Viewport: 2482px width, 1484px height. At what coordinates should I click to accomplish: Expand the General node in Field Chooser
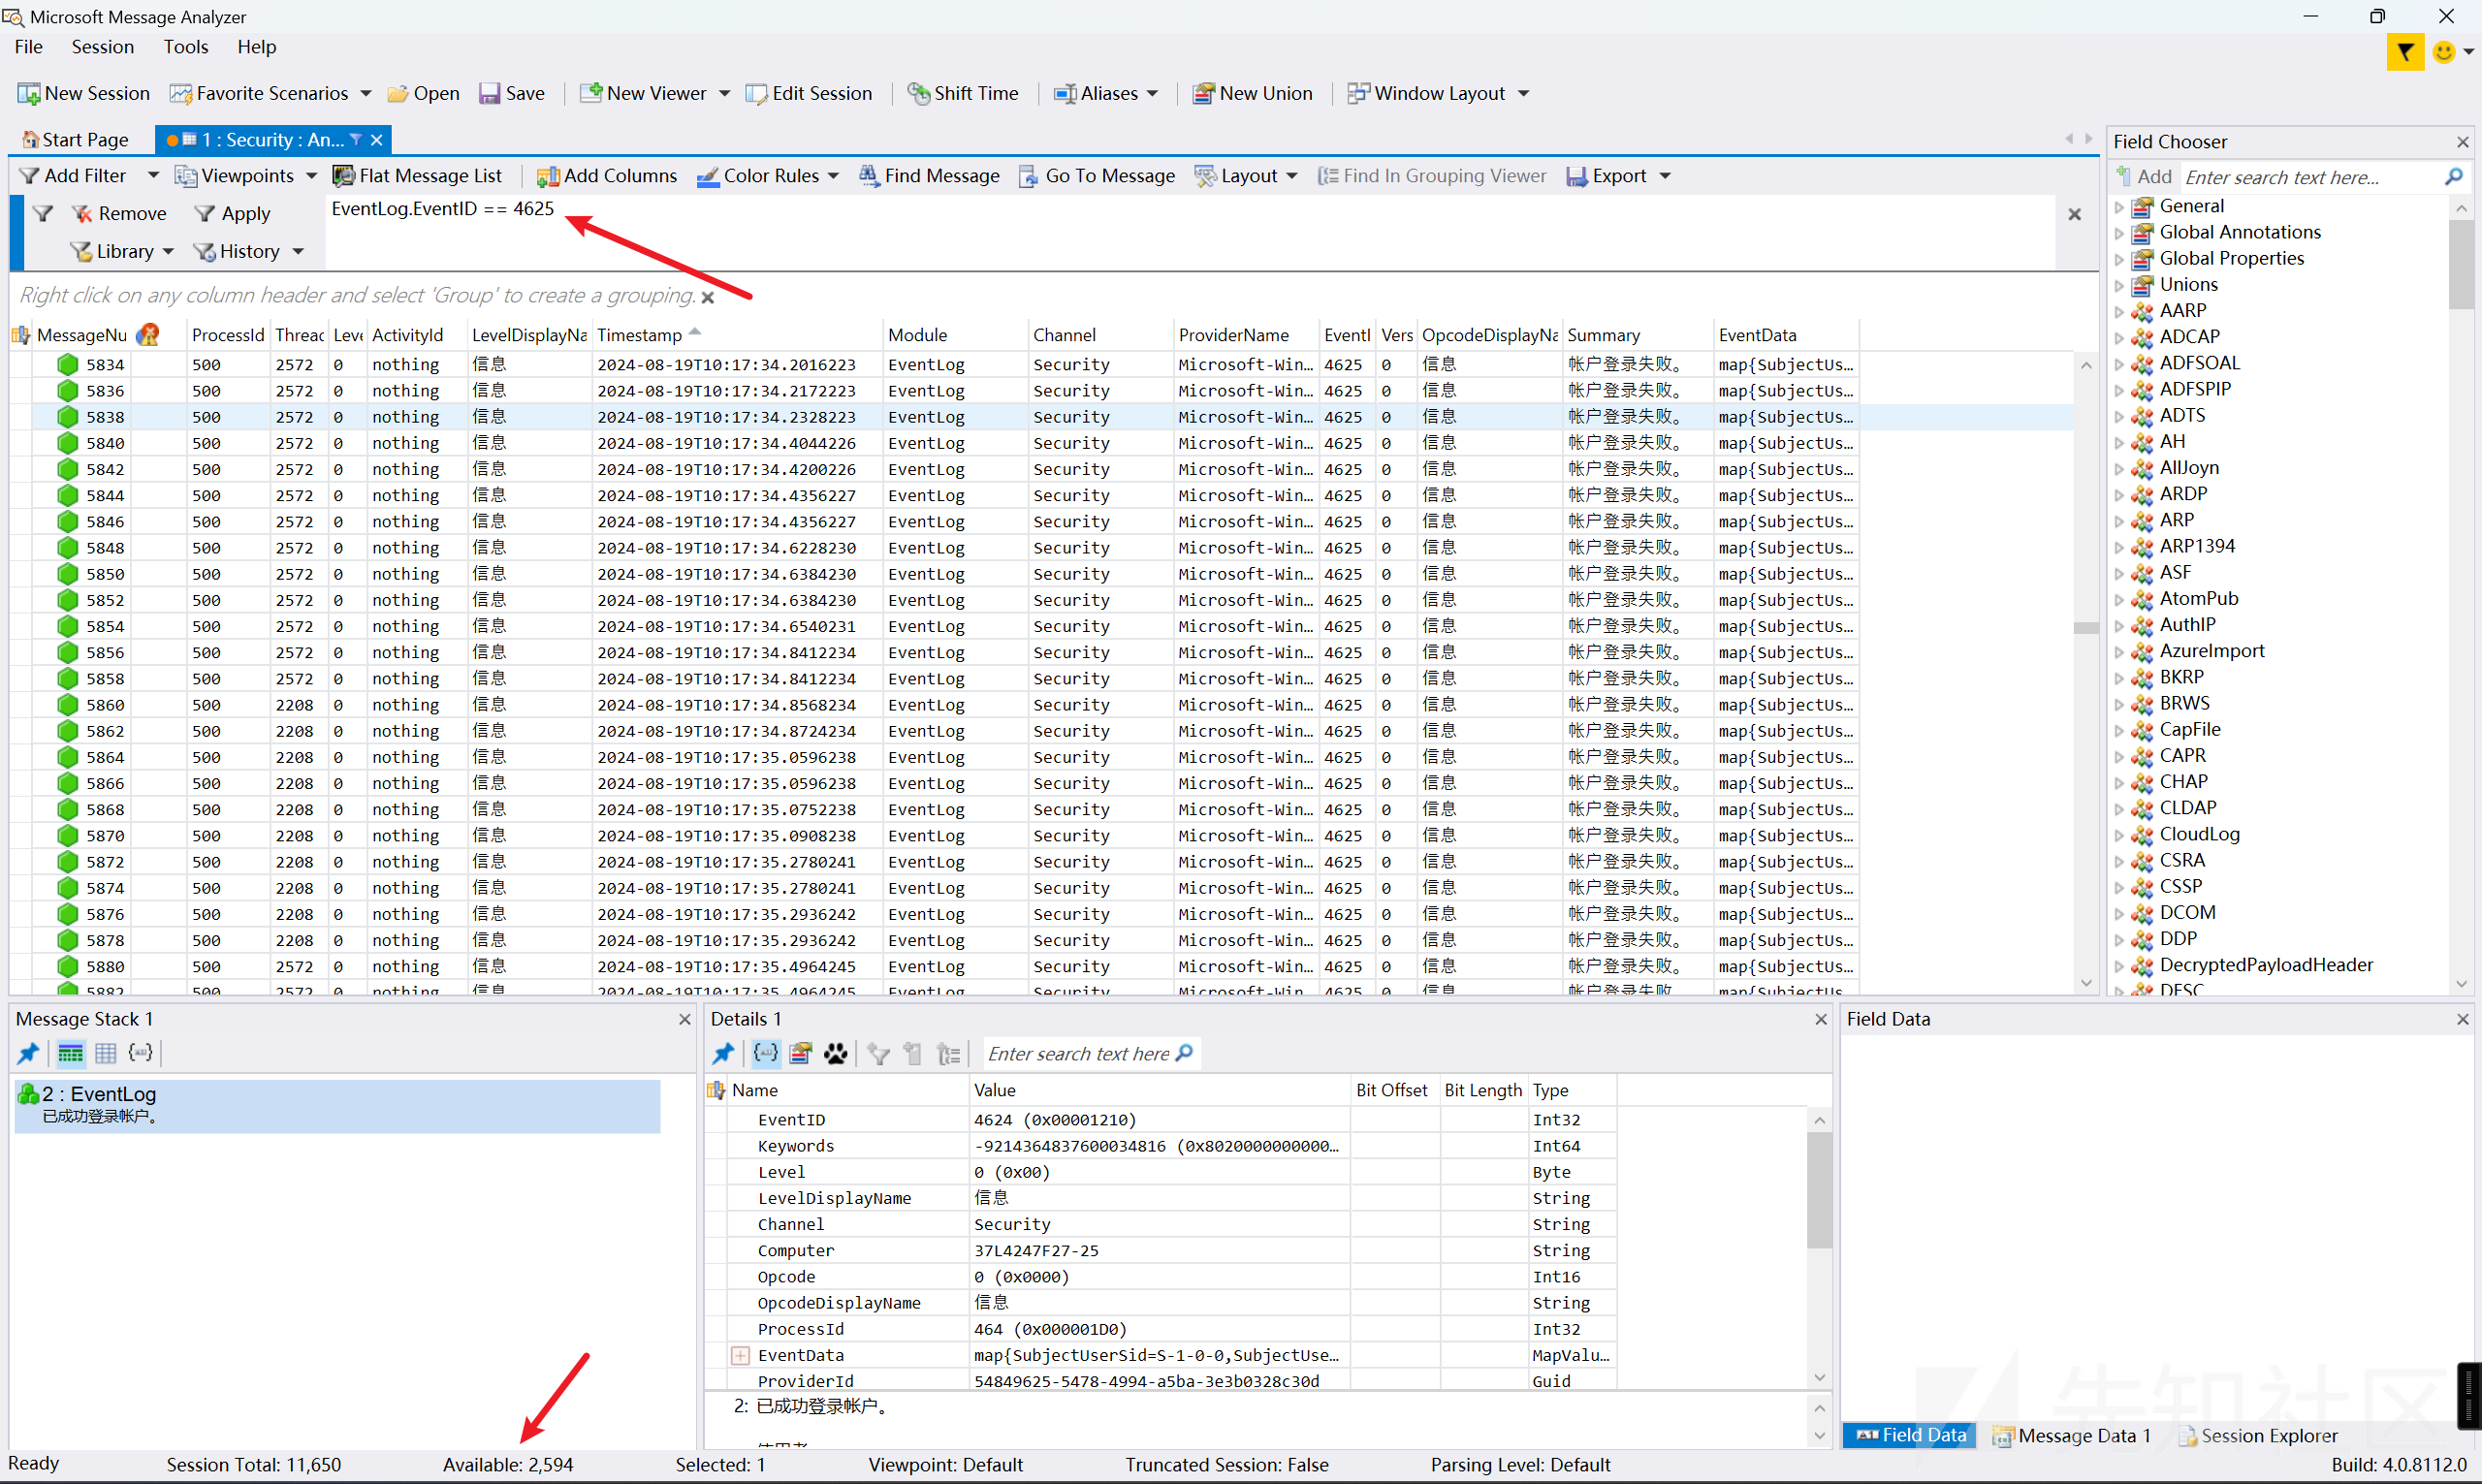2119,207
